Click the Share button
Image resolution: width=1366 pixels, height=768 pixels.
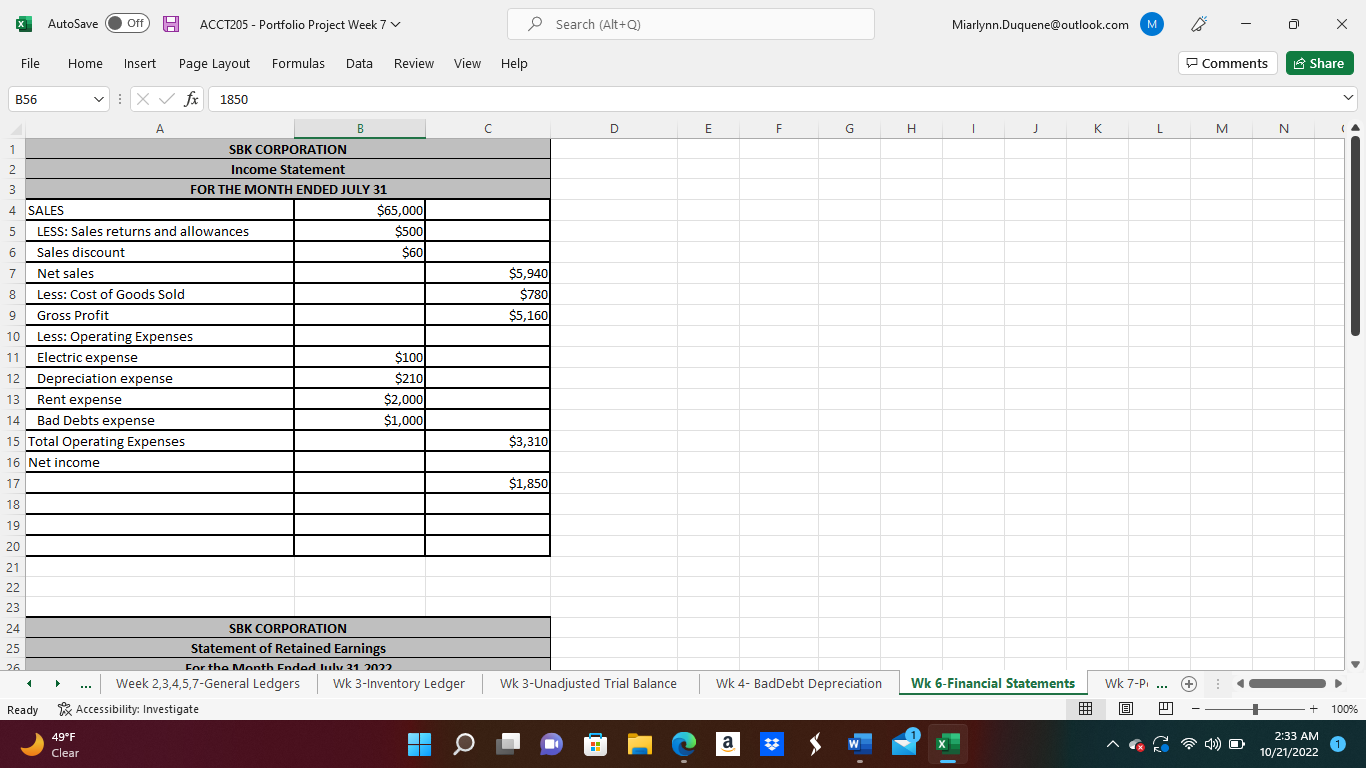coord(1319,62)
